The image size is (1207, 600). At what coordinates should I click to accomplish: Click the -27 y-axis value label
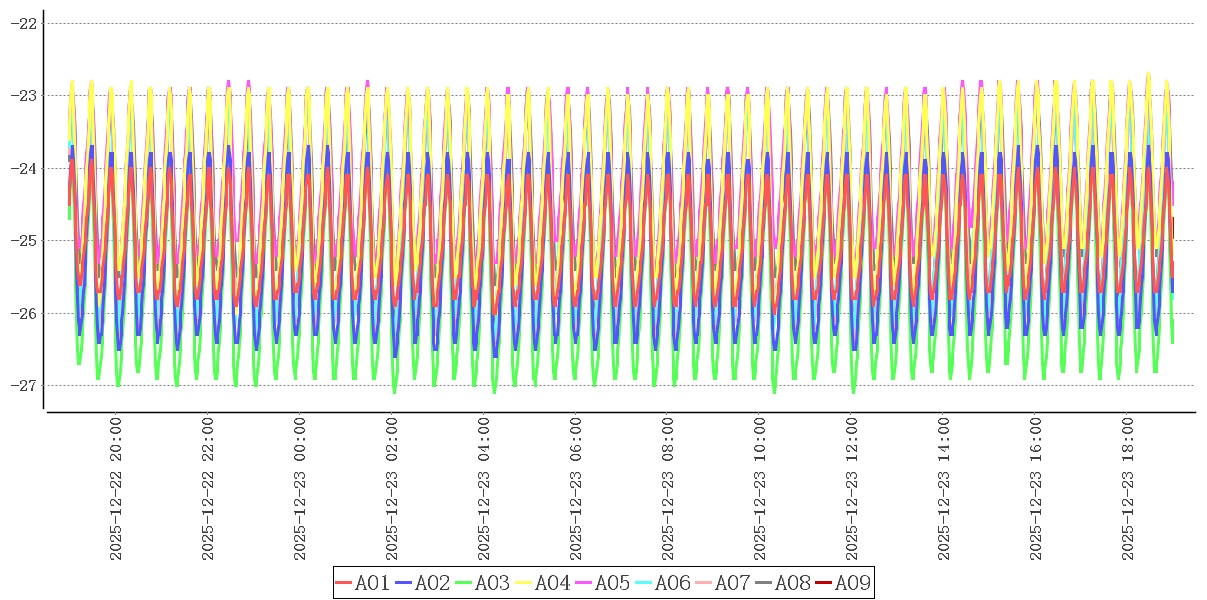coord(23,386)
